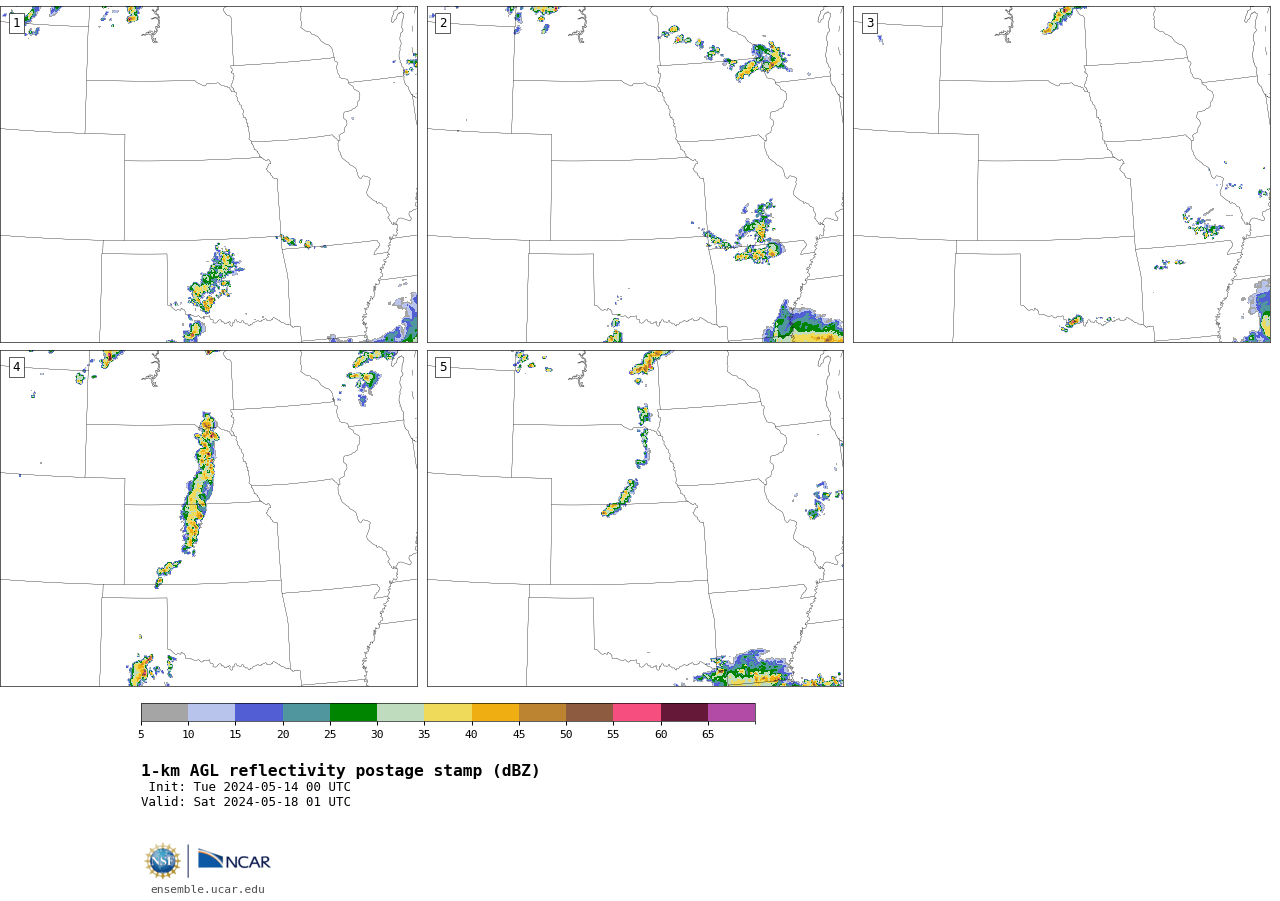The height and width of the screenshot is (901, 1280).
Task: Click the panel number 4 label
Action: pyautogui.click(x=16, y=367)
